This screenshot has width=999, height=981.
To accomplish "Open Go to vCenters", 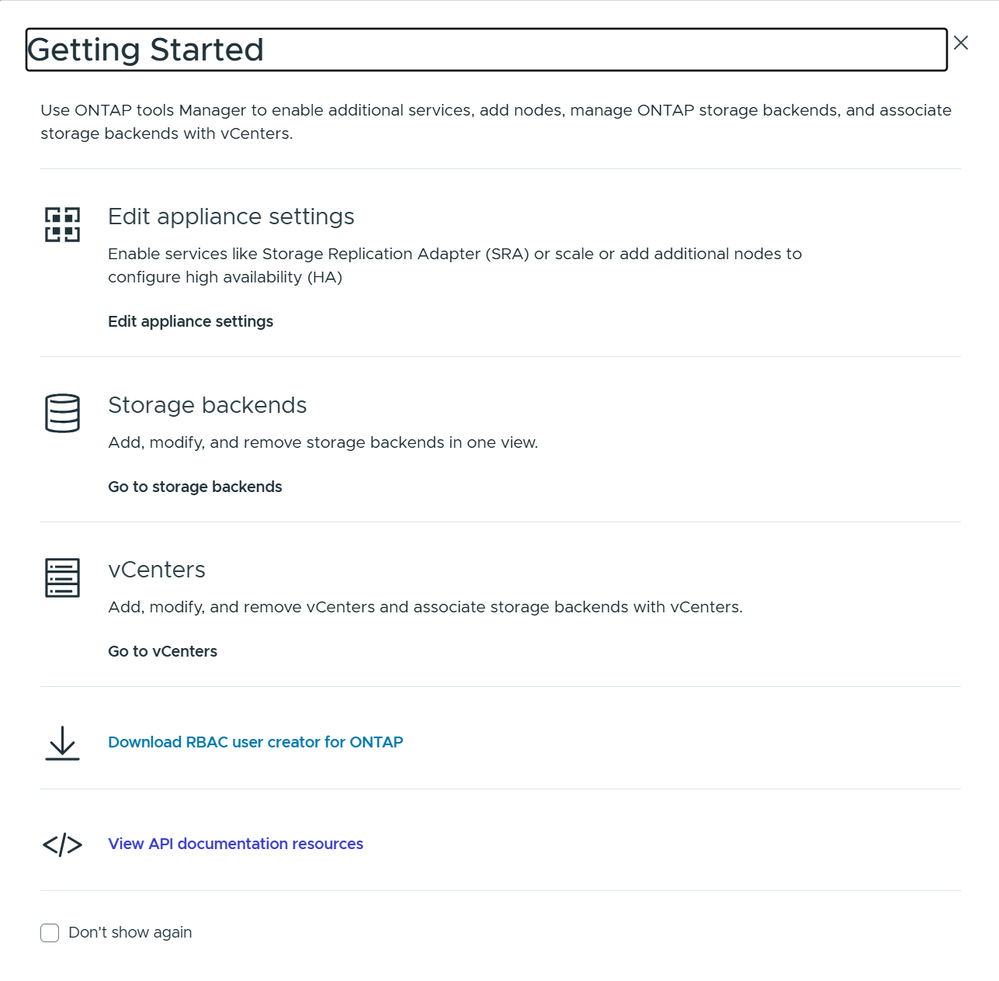I will point(162,651).
